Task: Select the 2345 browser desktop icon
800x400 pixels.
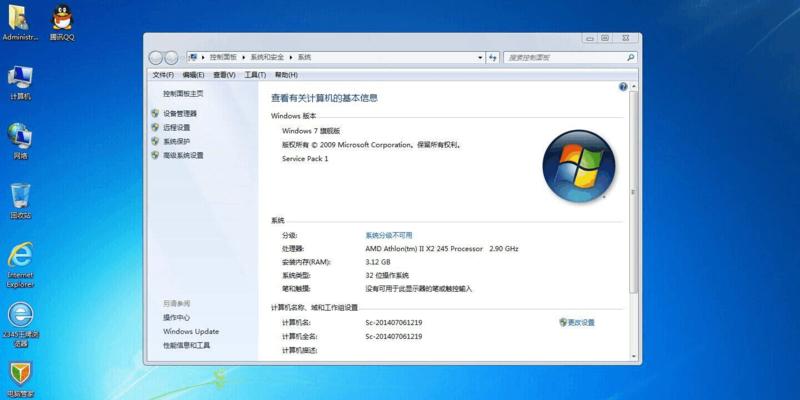Action: (x=20, y=324)
